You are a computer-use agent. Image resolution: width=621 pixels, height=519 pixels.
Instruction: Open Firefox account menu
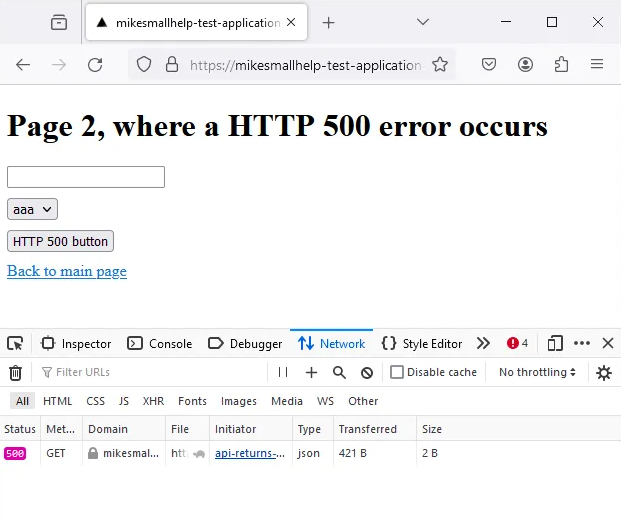click(525, 64)
